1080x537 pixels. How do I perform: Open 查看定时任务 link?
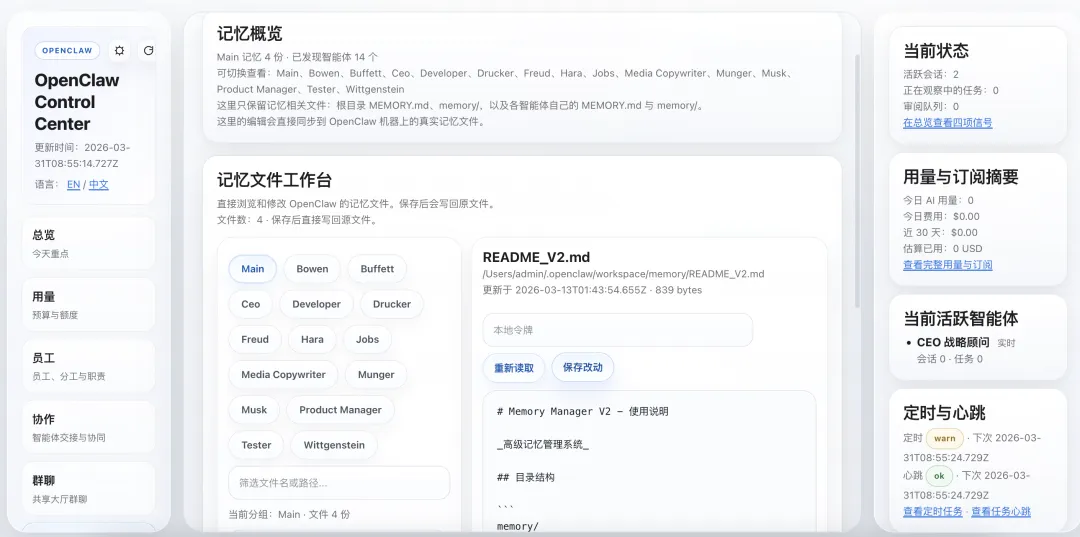point(933,512)
